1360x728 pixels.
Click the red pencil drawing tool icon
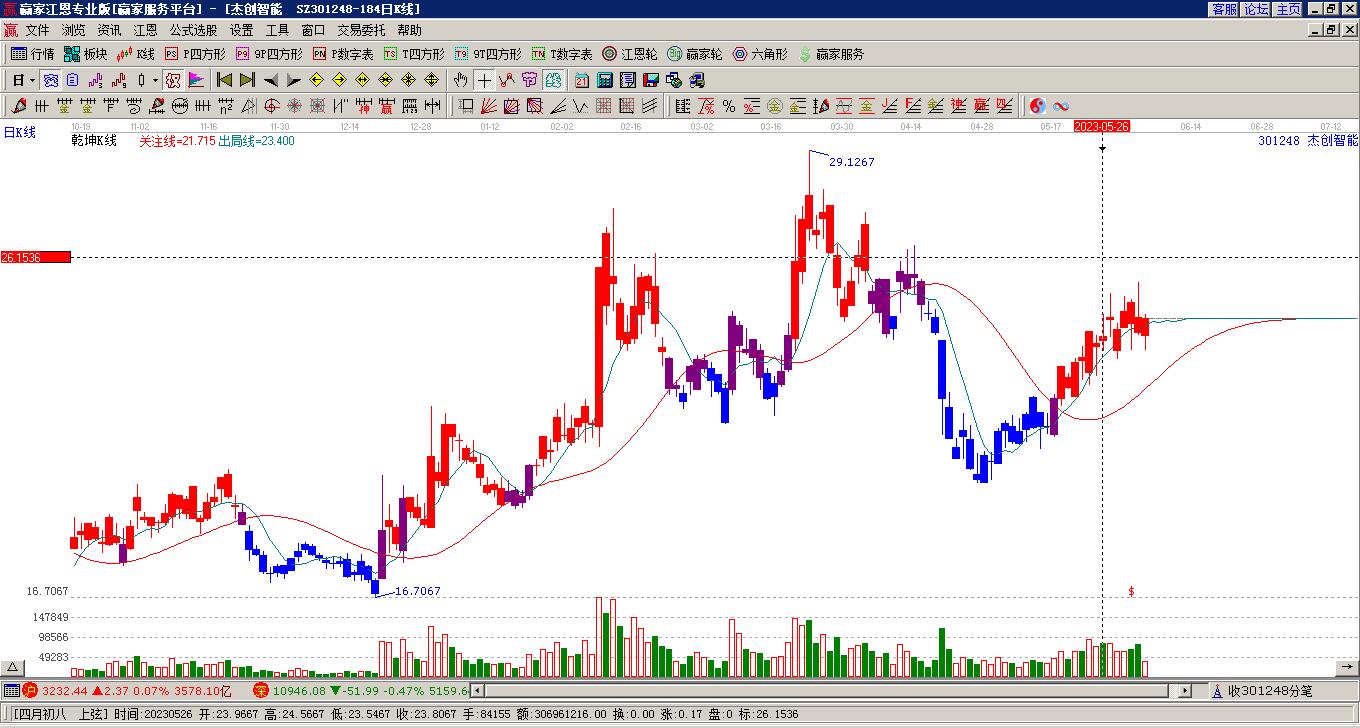[x=19, y=106]
